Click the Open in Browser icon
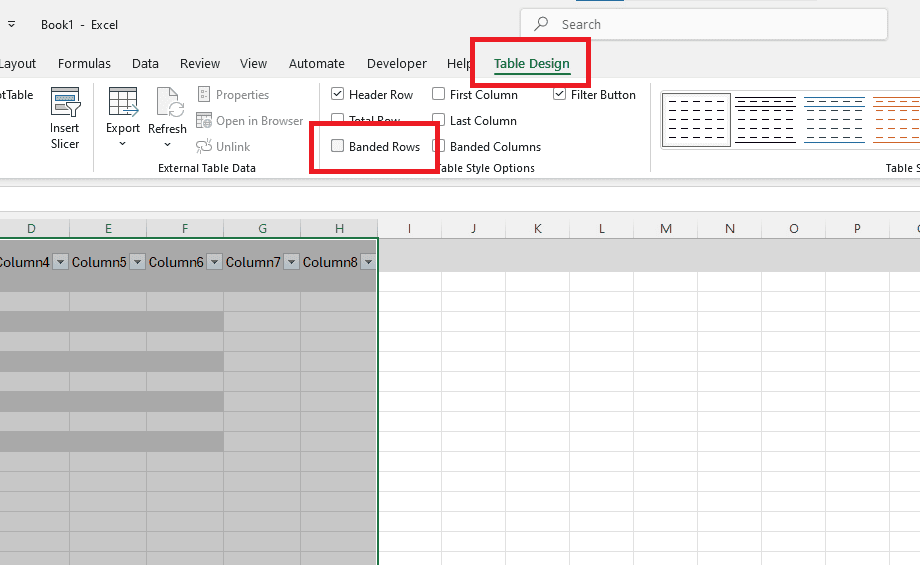 click(204, 121)
